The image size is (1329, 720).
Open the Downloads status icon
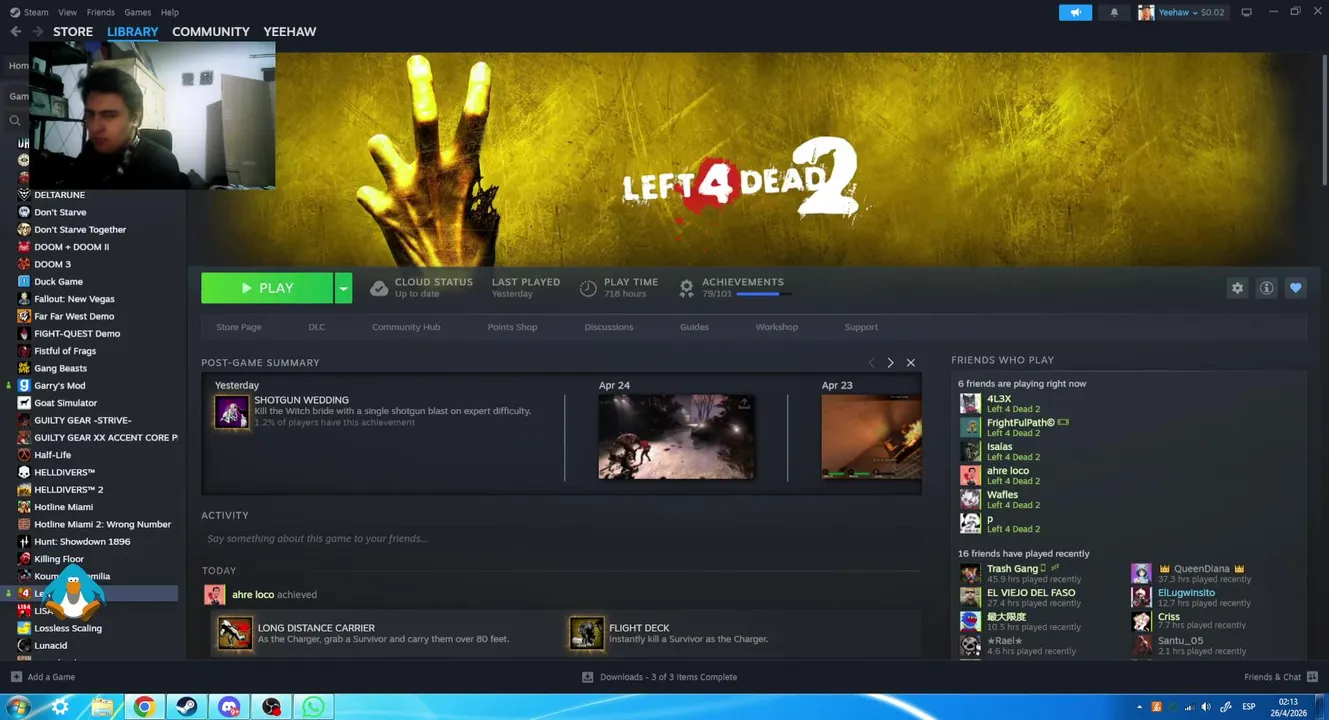point(588,677)
